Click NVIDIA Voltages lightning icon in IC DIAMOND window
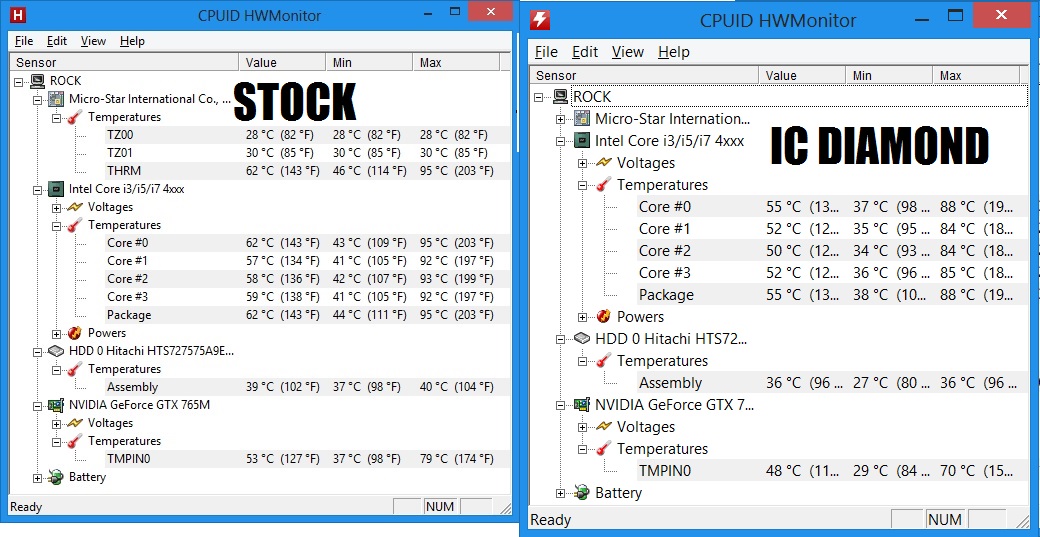Viewport: 1040px width, 537px height. pyautogui.click(x=604, y=426)
